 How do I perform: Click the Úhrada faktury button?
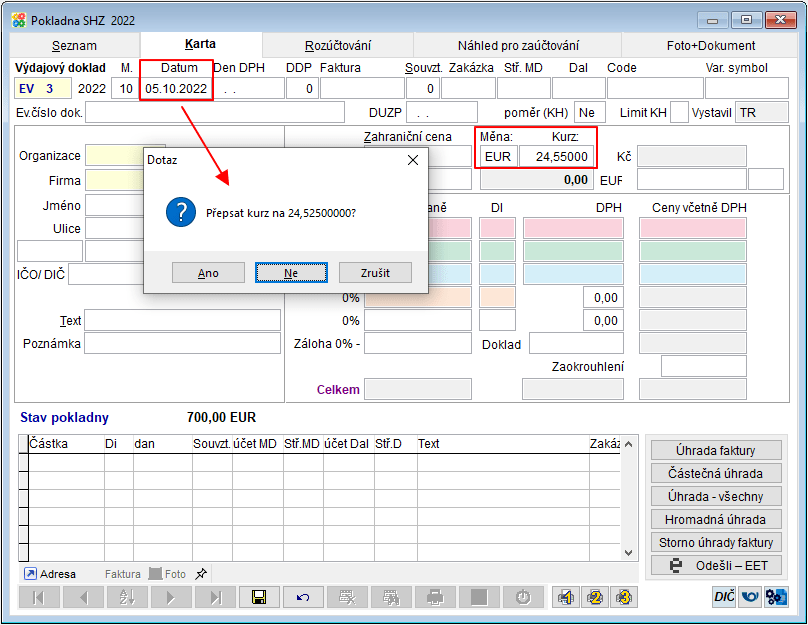tap(716, 450)
